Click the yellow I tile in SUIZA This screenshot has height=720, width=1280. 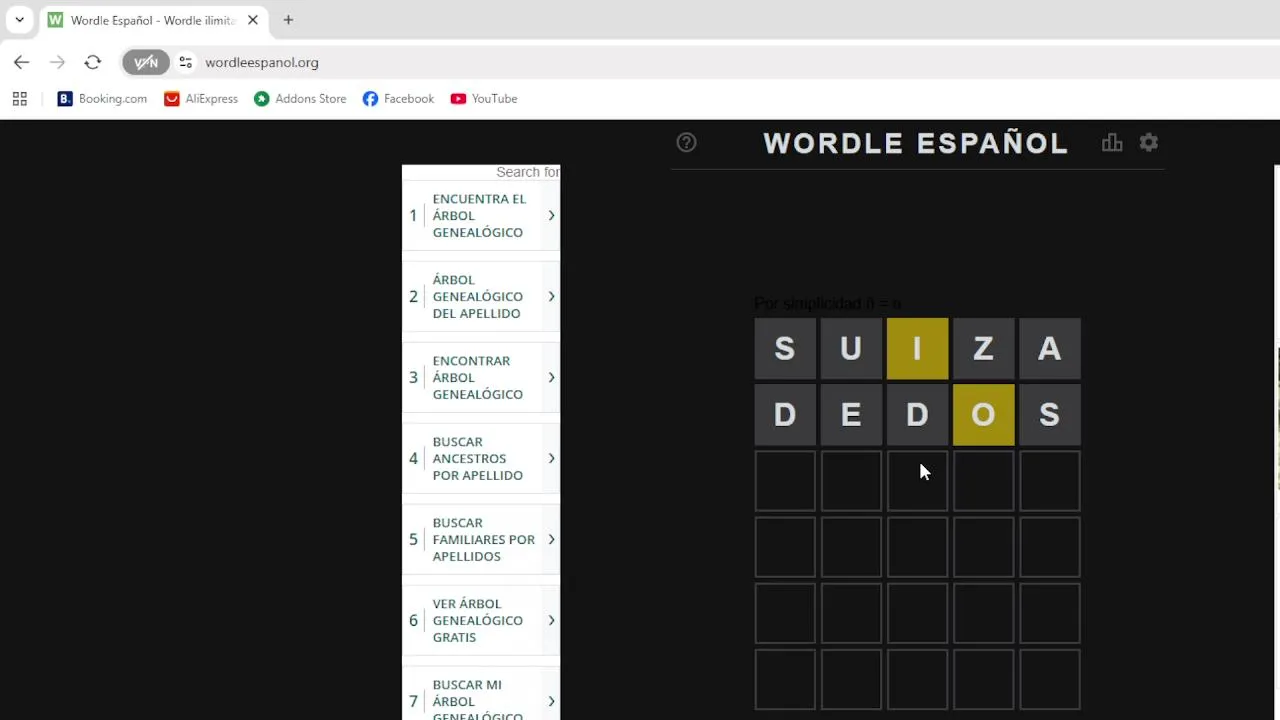click(x=917, y=349)
